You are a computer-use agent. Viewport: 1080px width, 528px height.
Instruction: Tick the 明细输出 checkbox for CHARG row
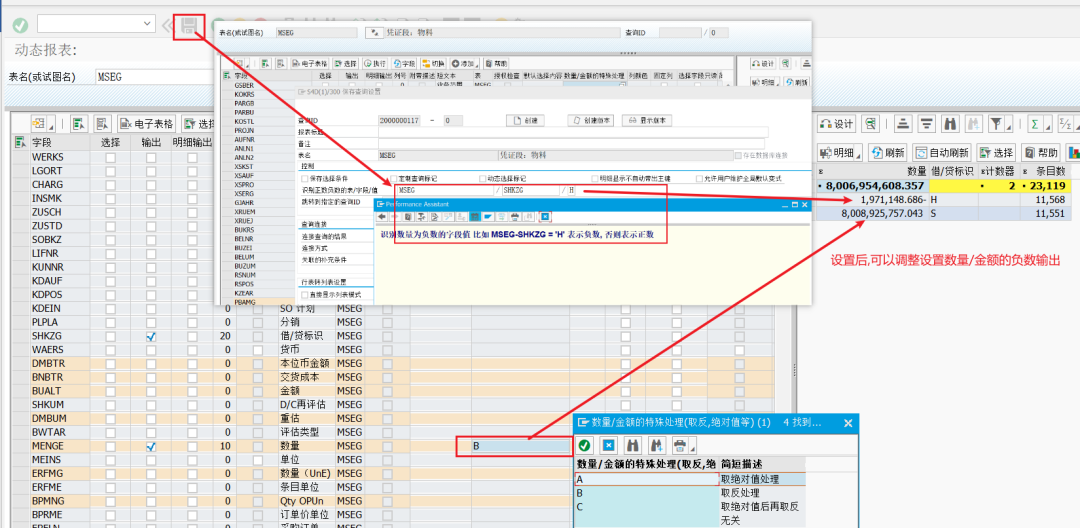tap(192, 185)
